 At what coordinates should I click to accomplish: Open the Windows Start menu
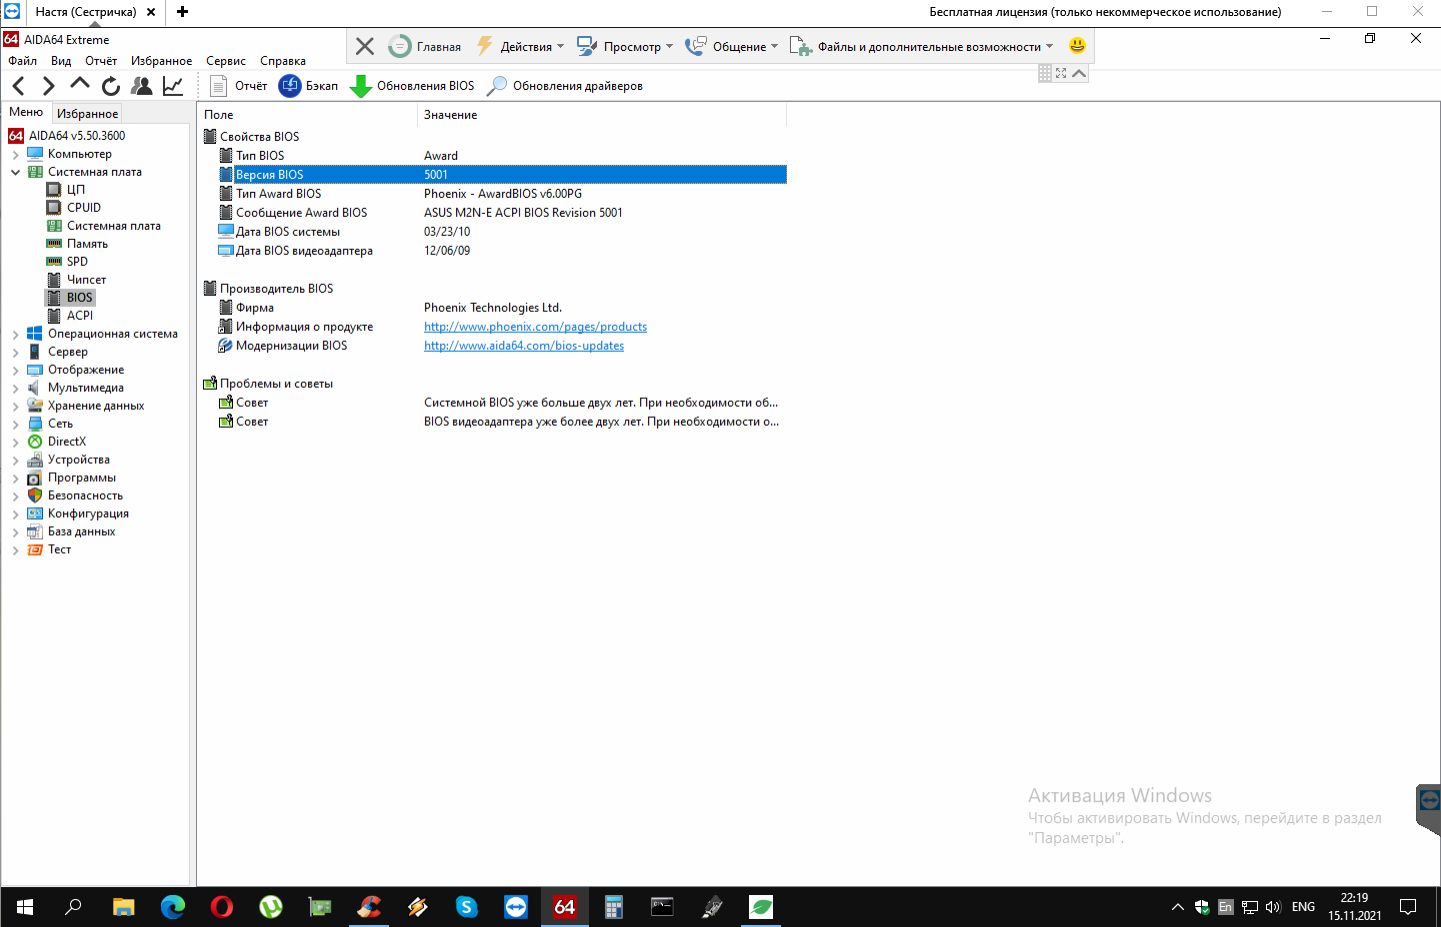[x=25, y=907]
